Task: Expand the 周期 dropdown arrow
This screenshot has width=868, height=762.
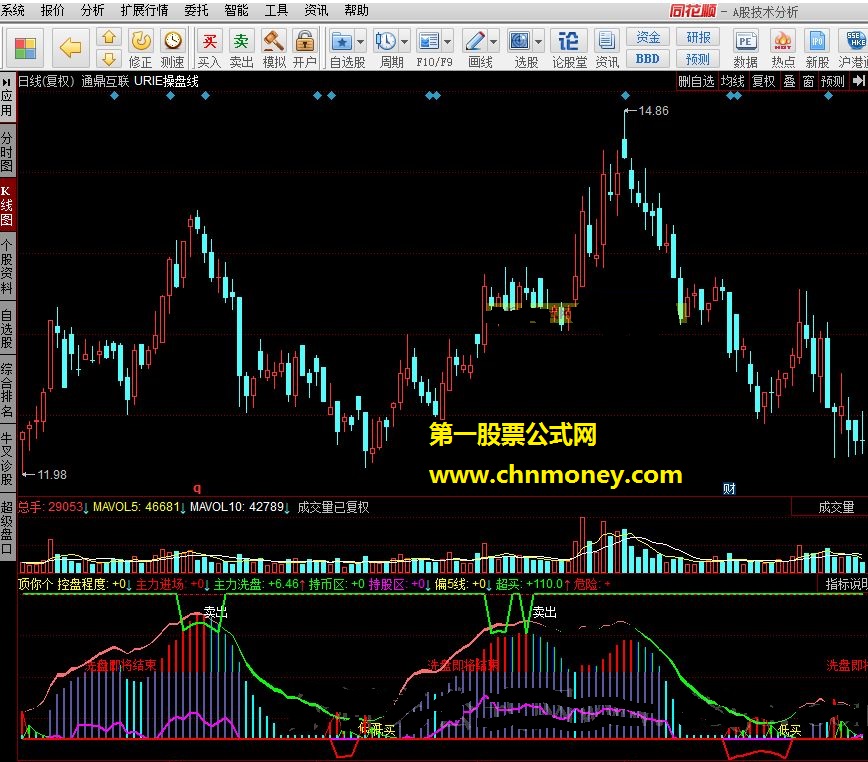Action: click(405, 42)
